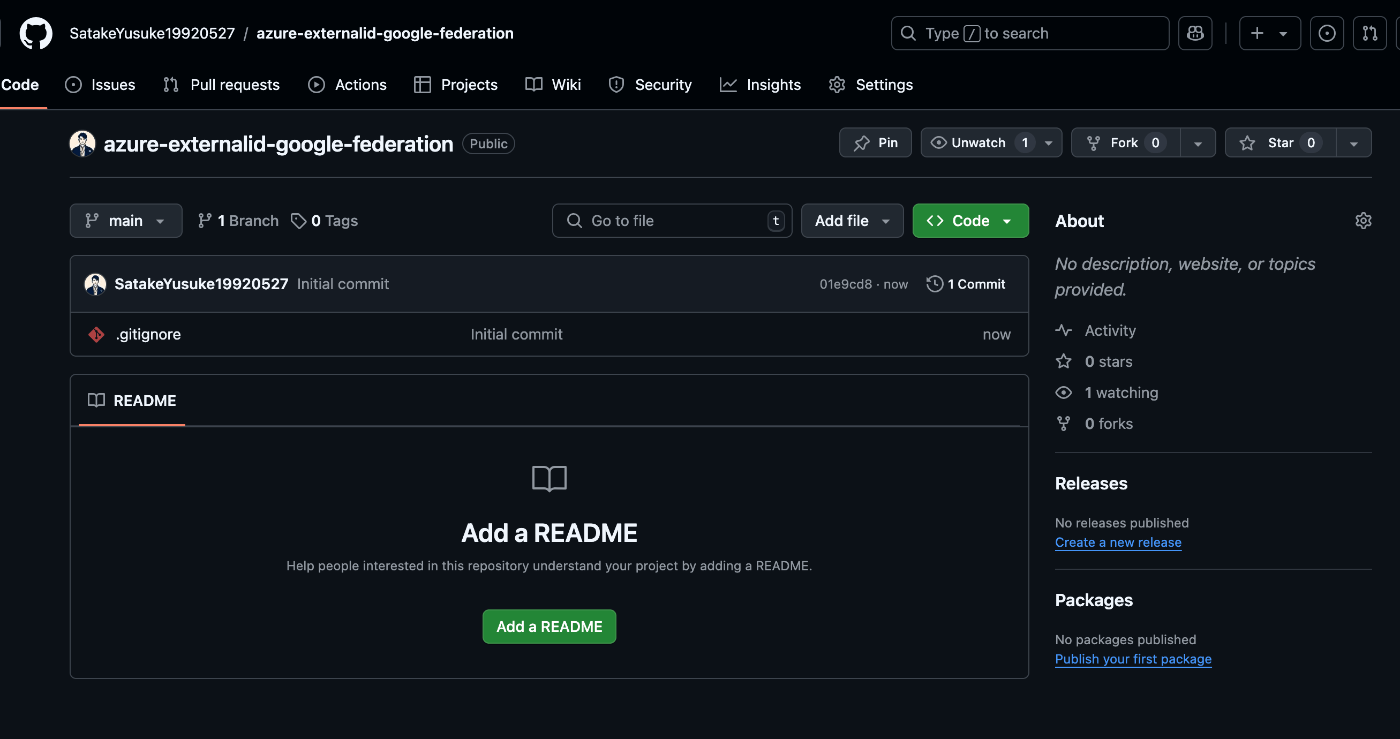Open the 0 stars link

click(x=1108, y=362)
